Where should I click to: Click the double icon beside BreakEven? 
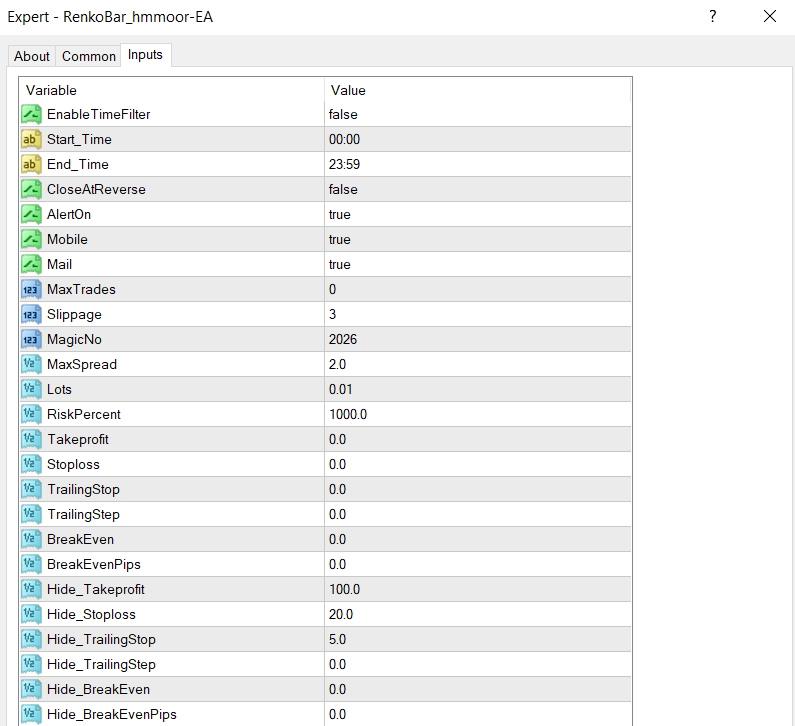(x=31, y=539)
